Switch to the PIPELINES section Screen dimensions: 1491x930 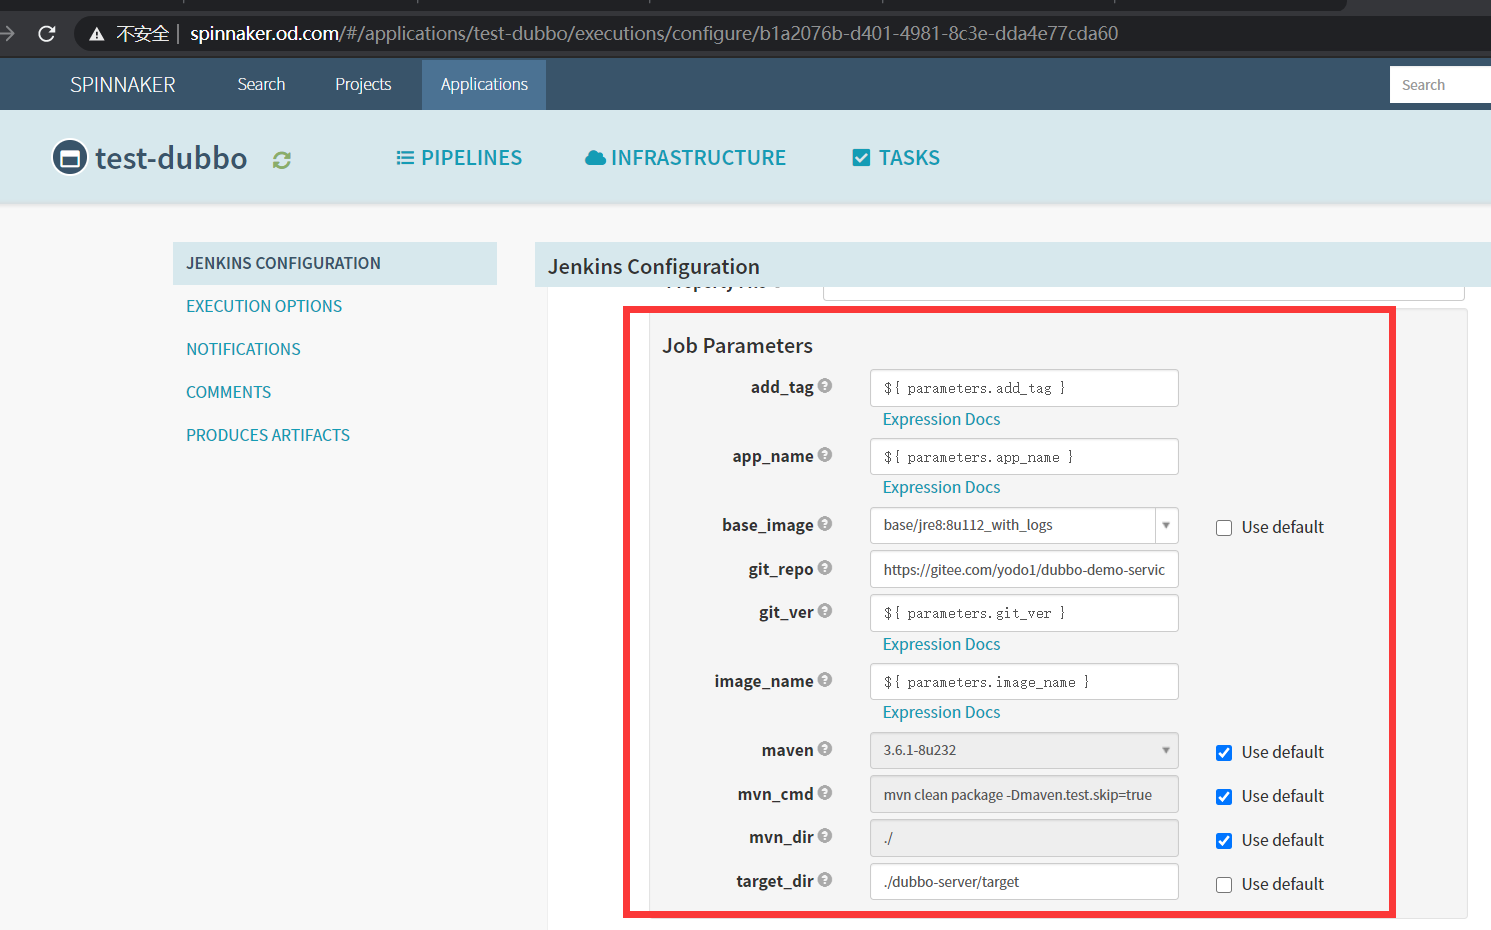(x=459, y=158)
